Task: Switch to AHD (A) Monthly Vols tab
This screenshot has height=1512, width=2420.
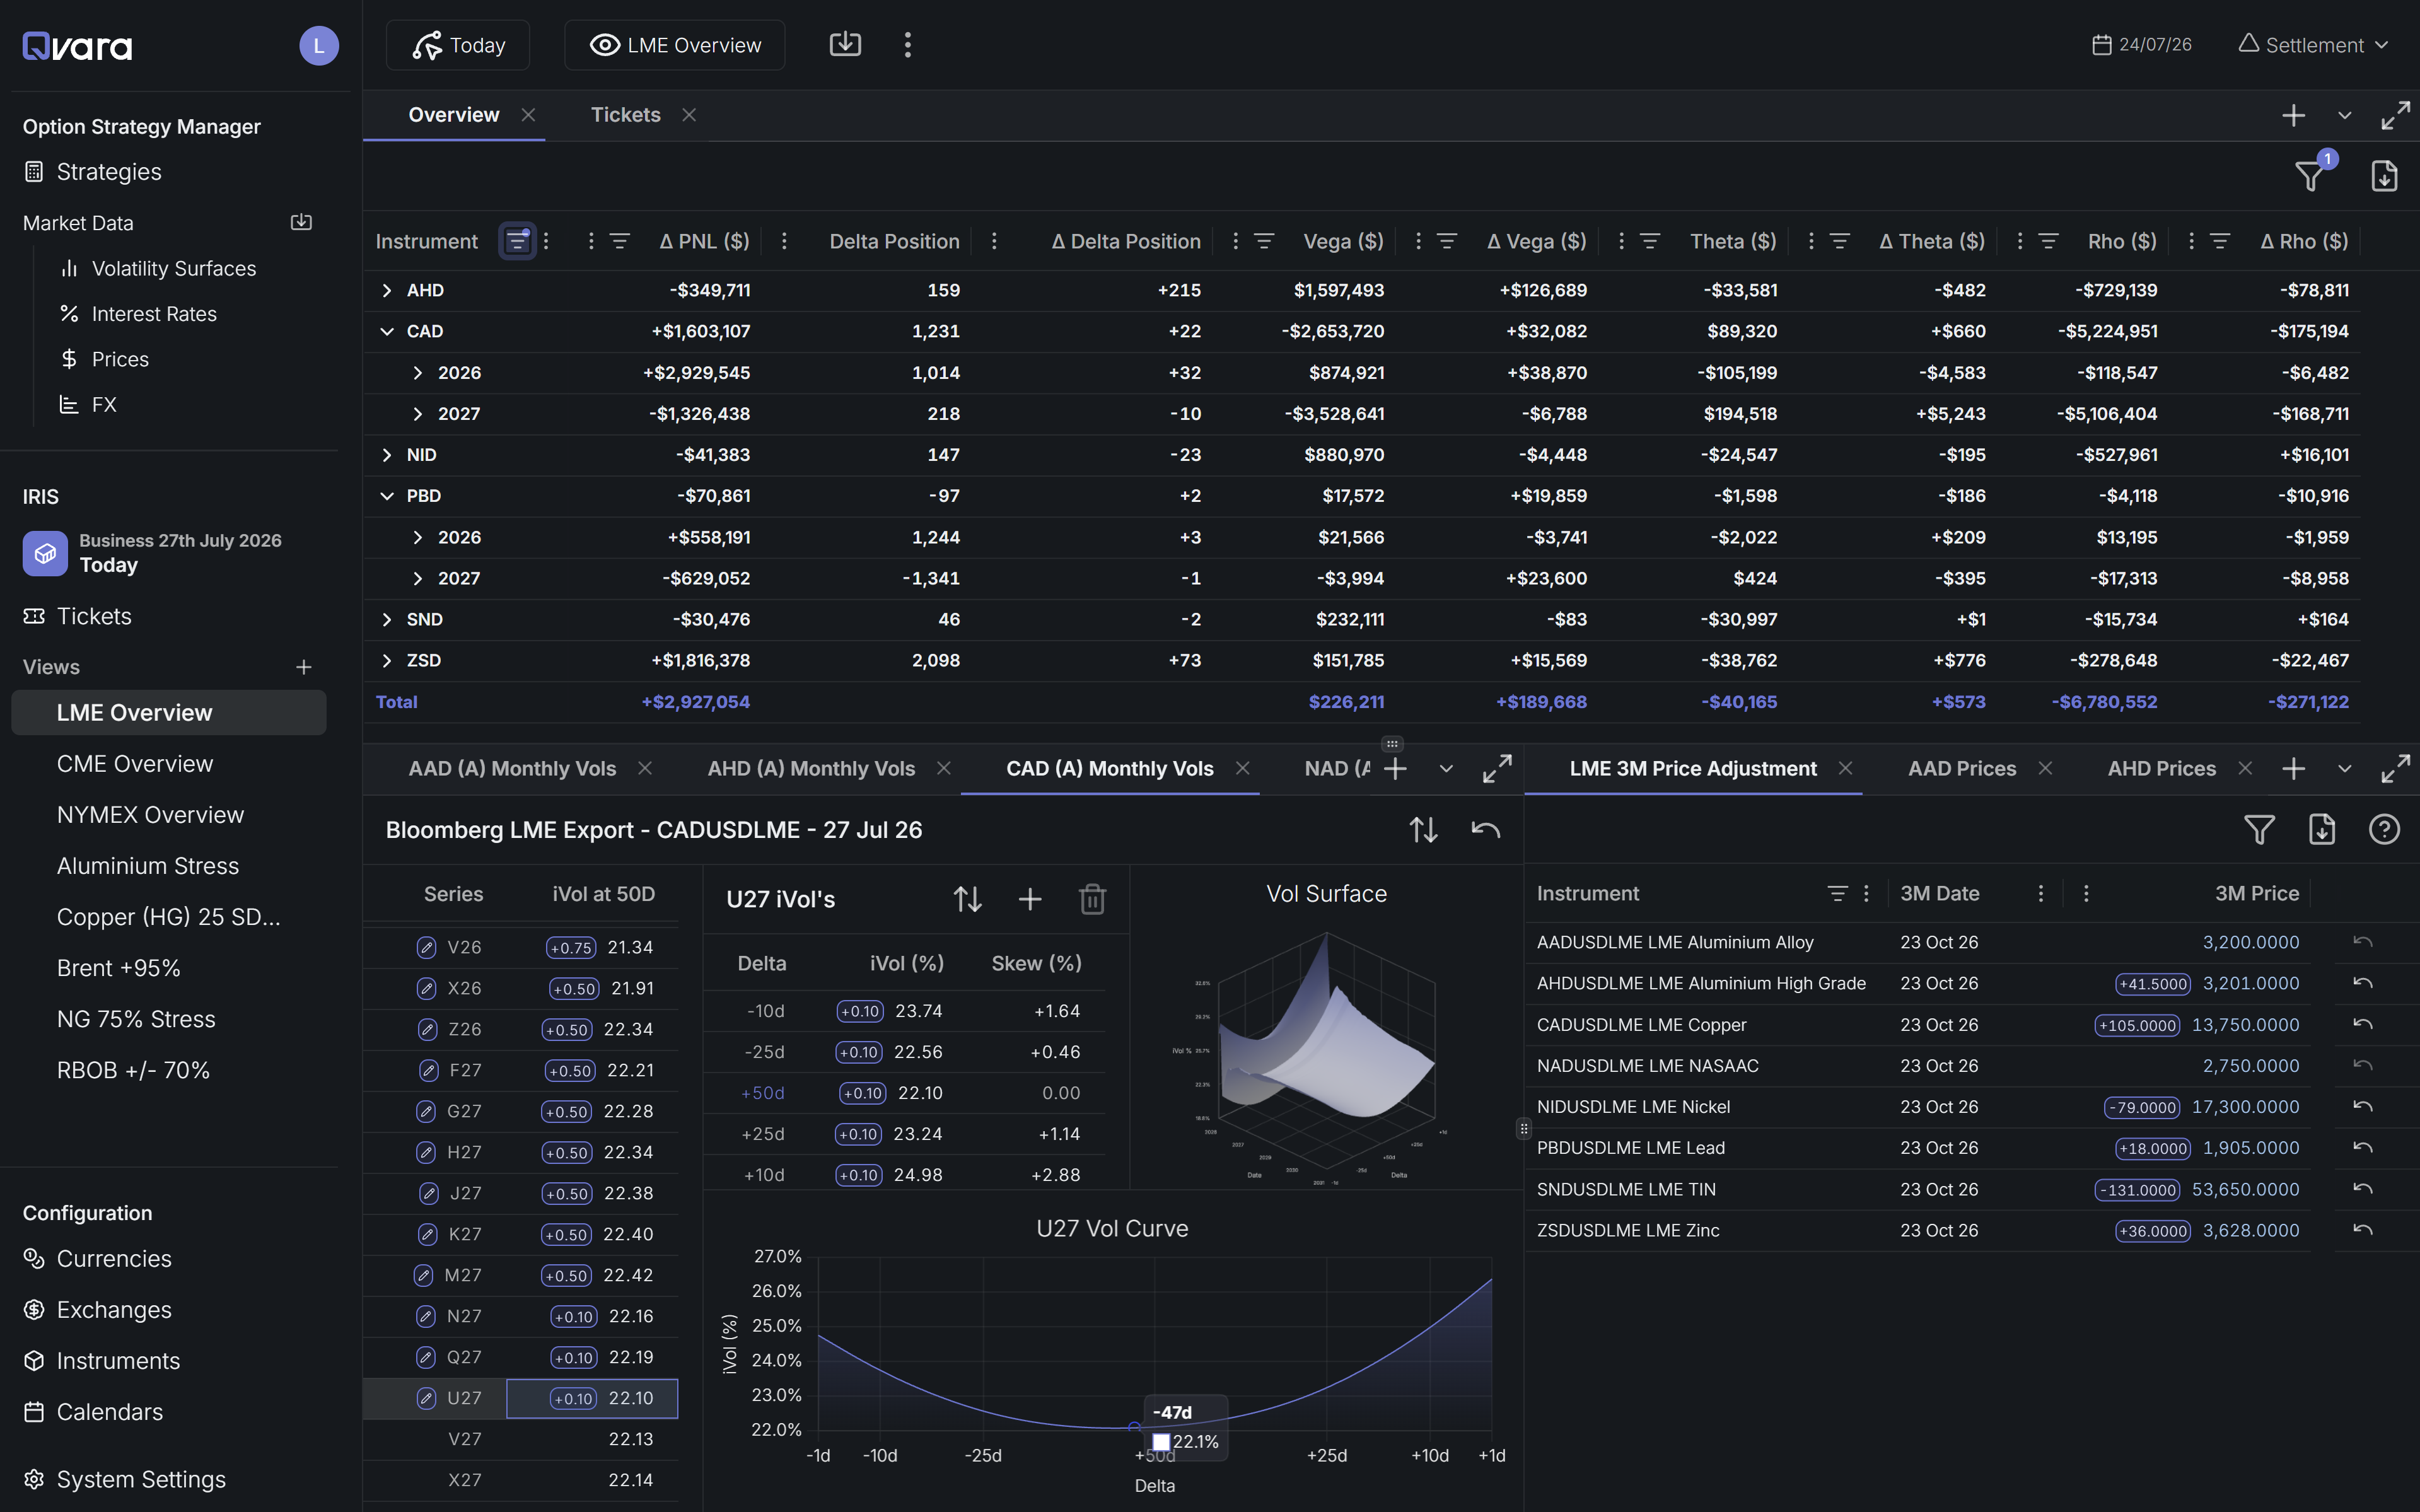Action: tap(811, 768)
